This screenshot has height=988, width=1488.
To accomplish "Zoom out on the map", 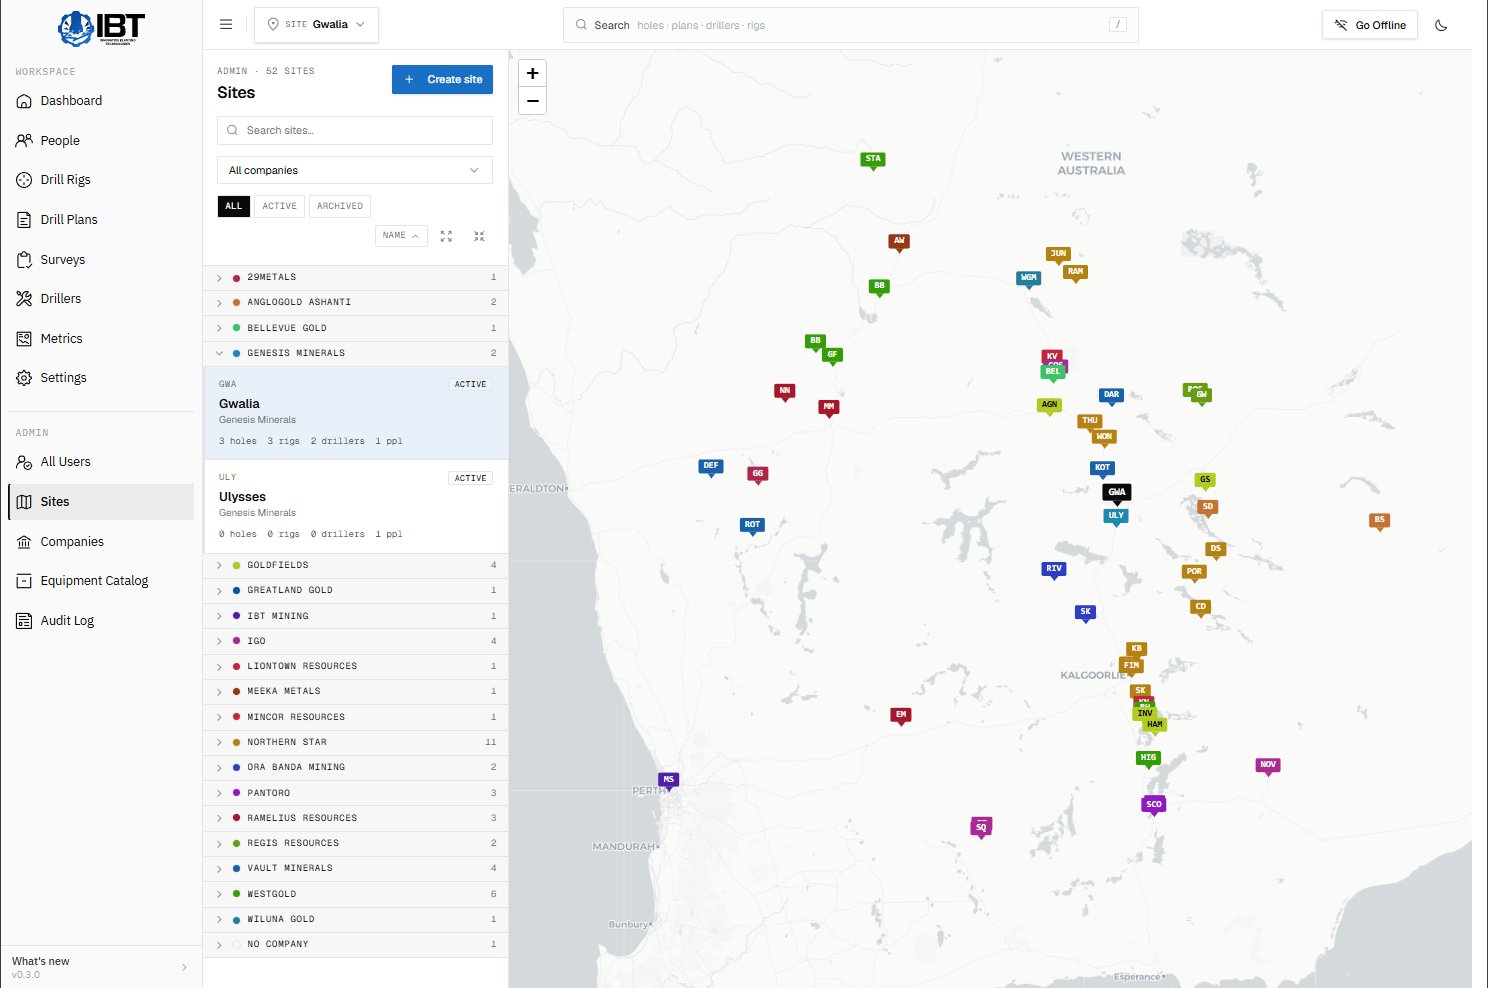I will pyautogui.click(x=533, y=101).
